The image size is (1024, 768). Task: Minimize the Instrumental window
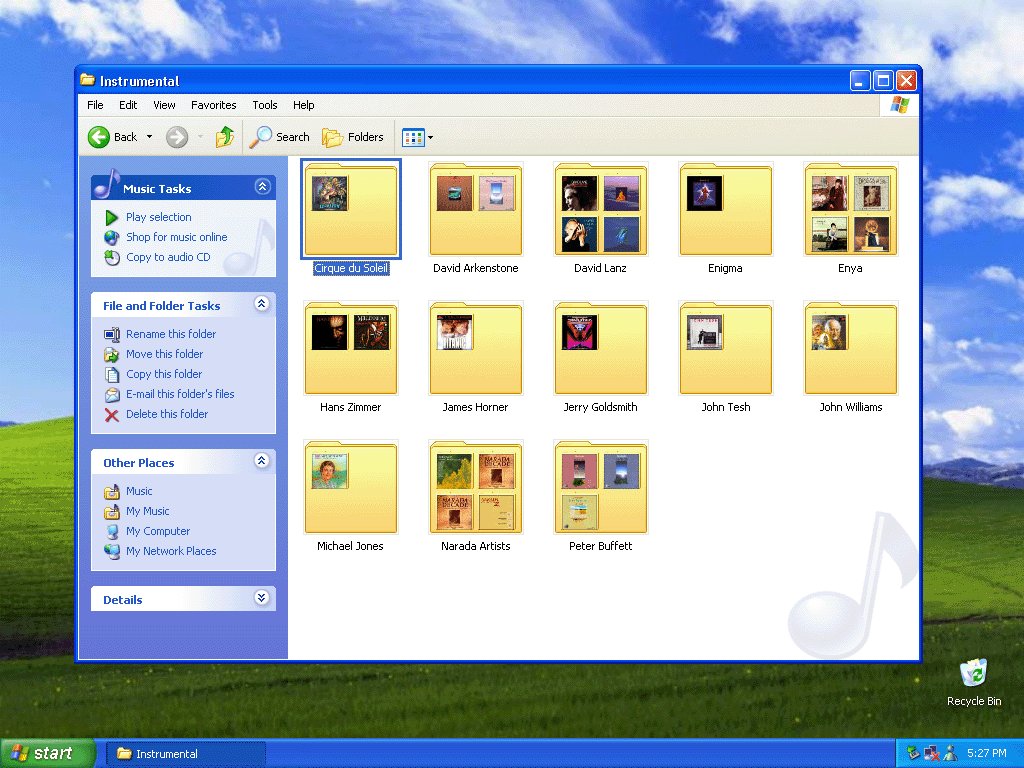coord(860,81)
